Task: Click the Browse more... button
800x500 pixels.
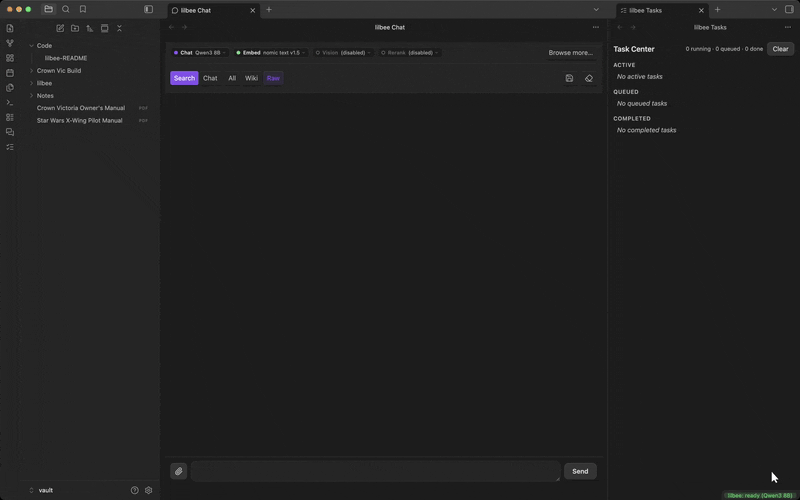Action: coord(570,53)
